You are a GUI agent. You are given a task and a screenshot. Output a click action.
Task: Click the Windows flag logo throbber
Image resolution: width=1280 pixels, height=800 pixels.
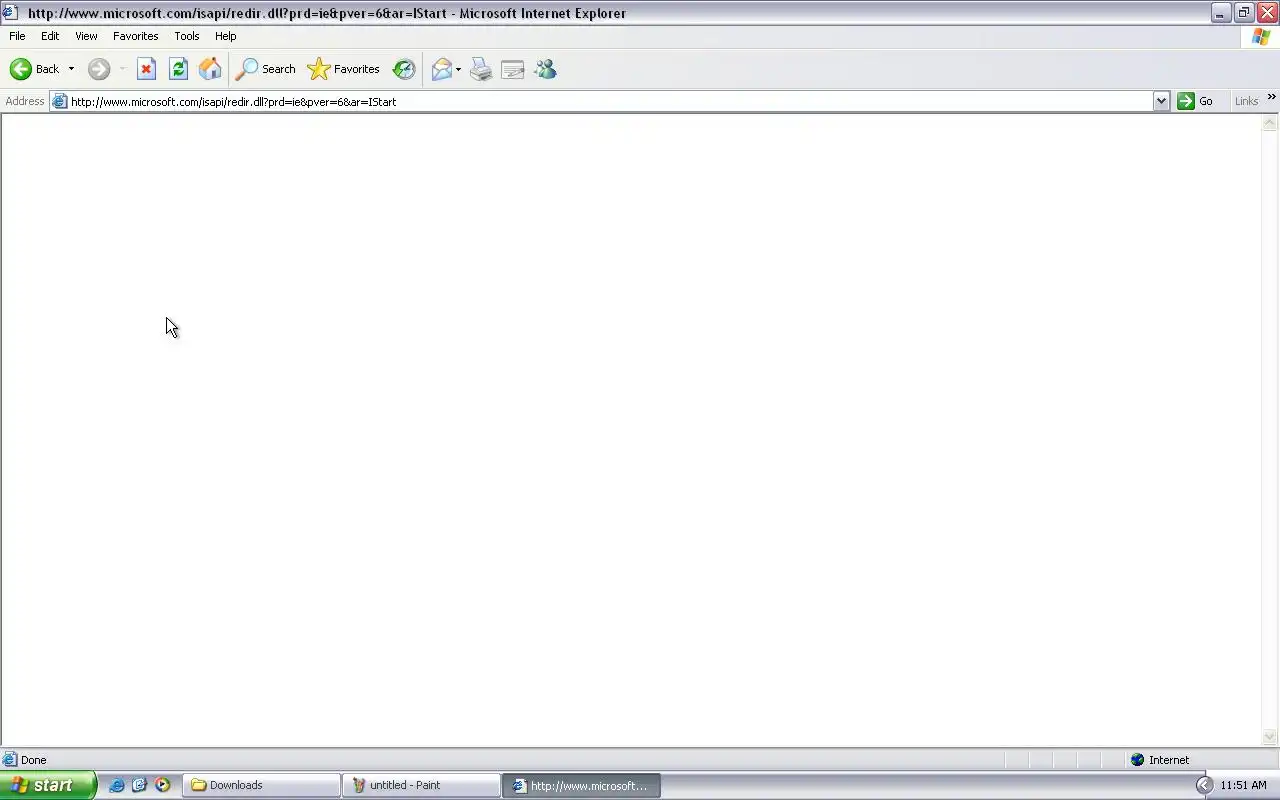point(1262,37)
